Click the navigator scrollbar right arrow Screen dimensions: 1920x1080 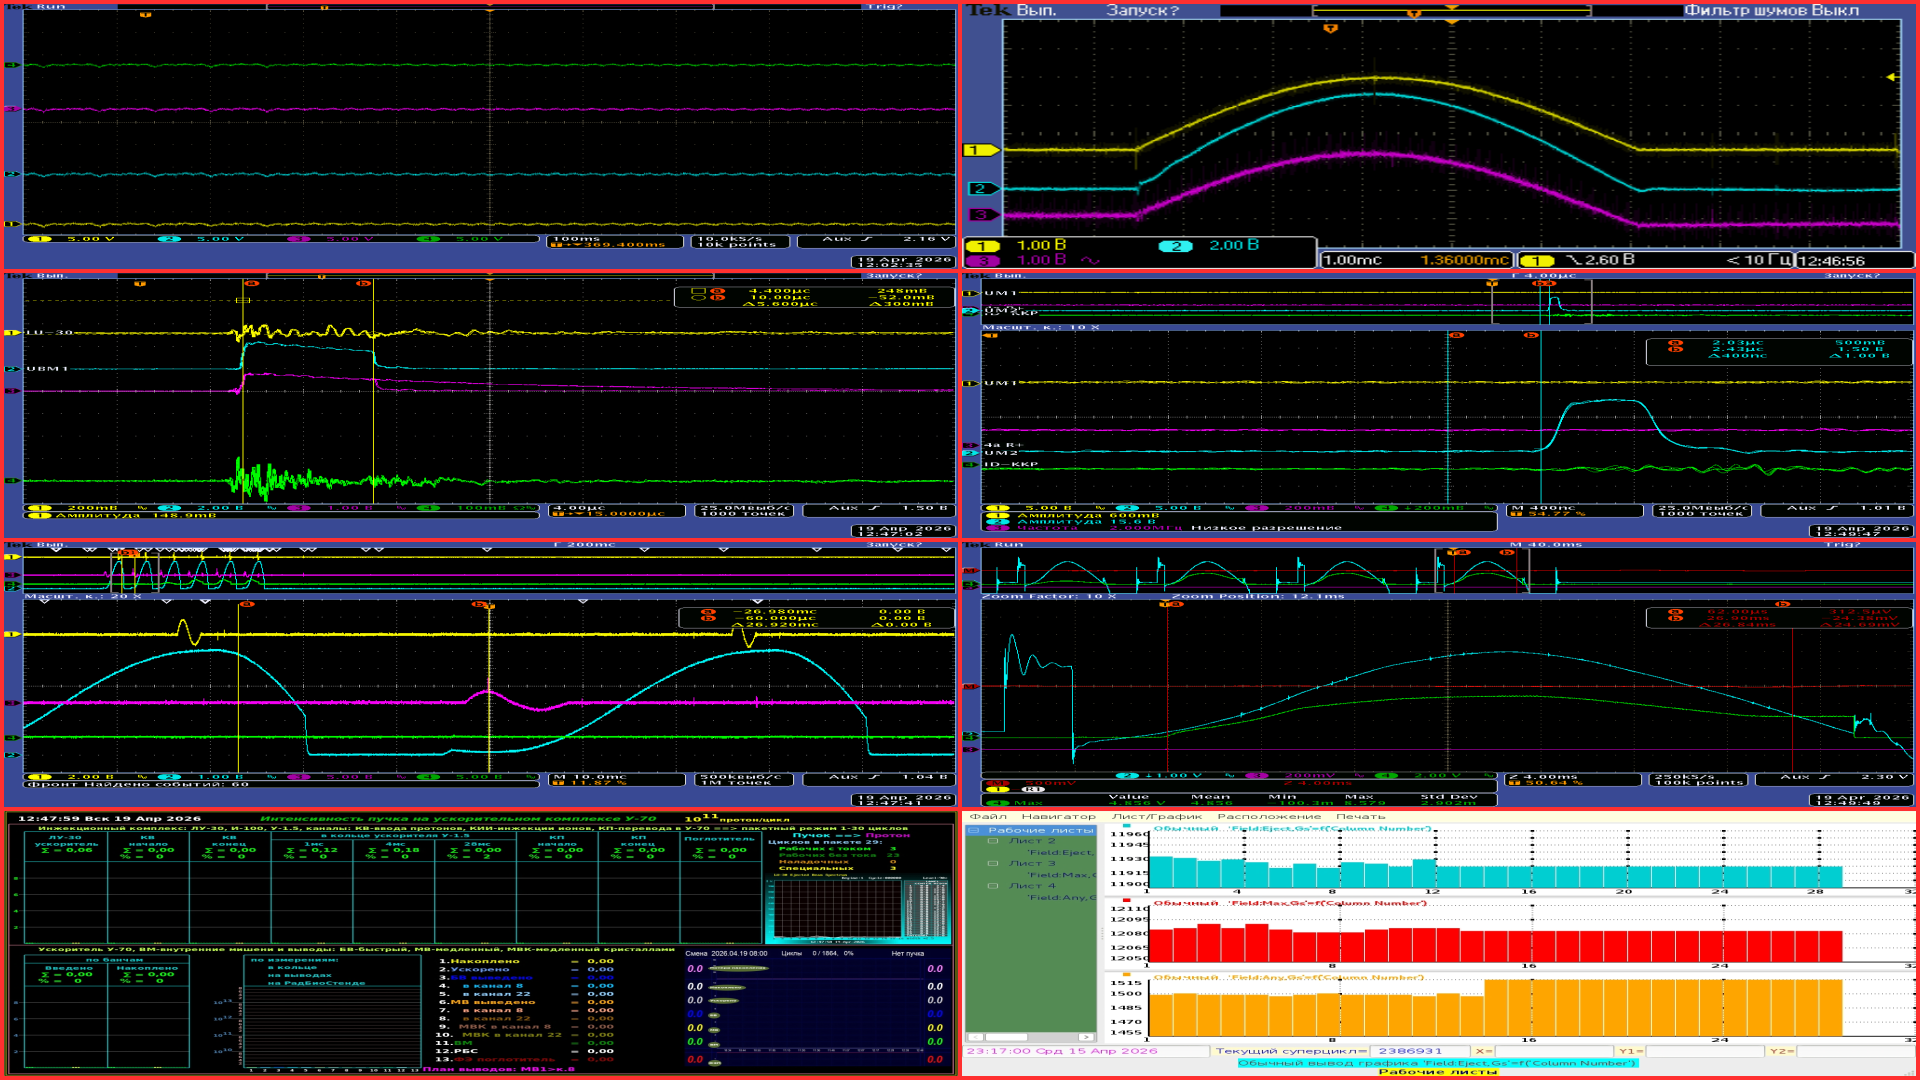[1086, 1037]
